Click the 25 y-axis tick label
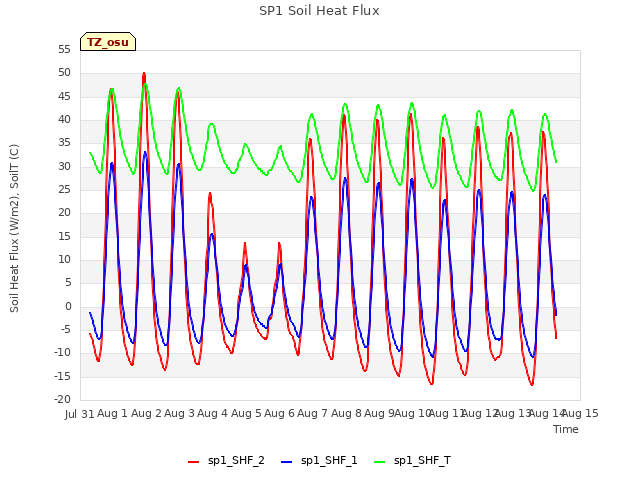Viewport: 640px width, 480px height. [x=64, y=189]
